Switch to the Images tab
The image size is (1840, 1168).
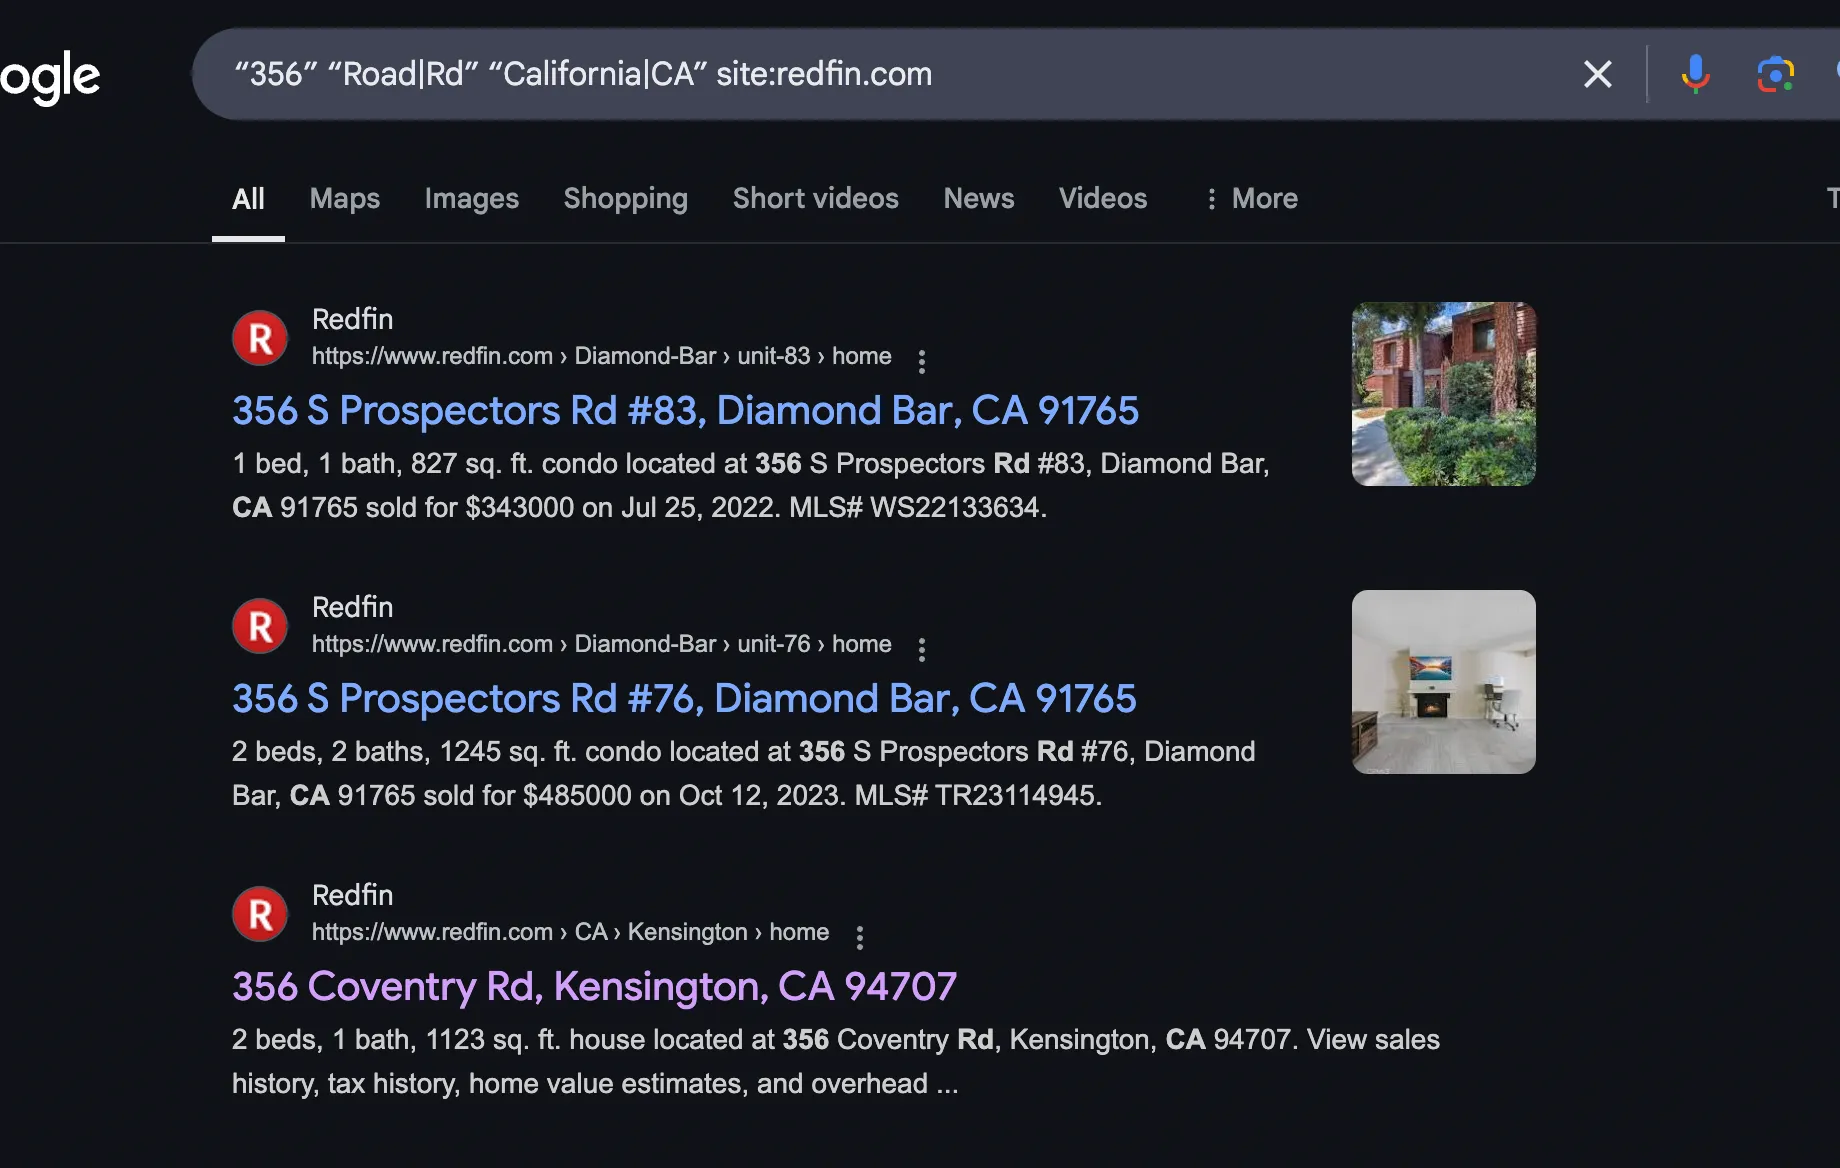(471, 199)
